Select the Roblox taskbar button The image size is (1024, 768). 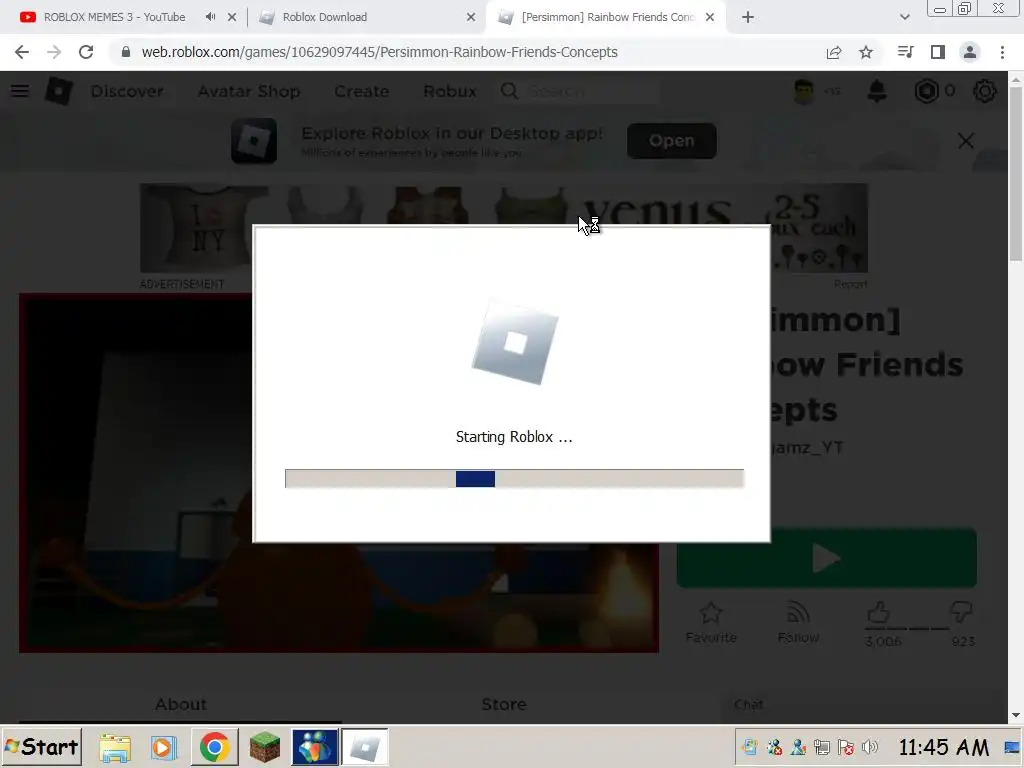(x=364, y=747)
